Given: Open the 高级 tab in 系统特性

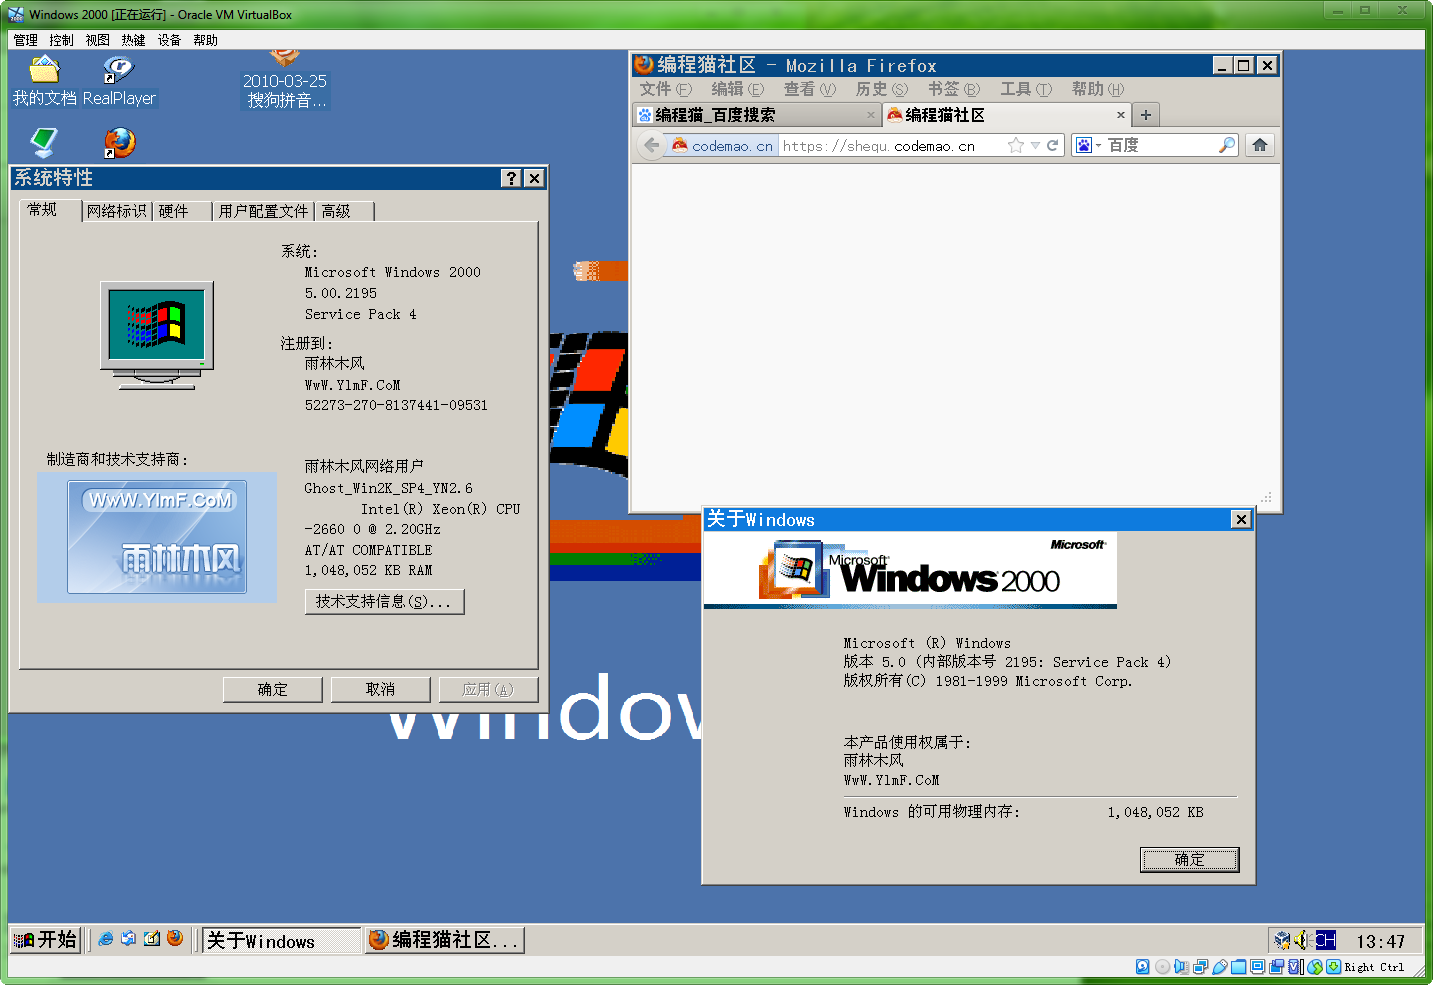Looking at the screenshot, I should [344, 211].
